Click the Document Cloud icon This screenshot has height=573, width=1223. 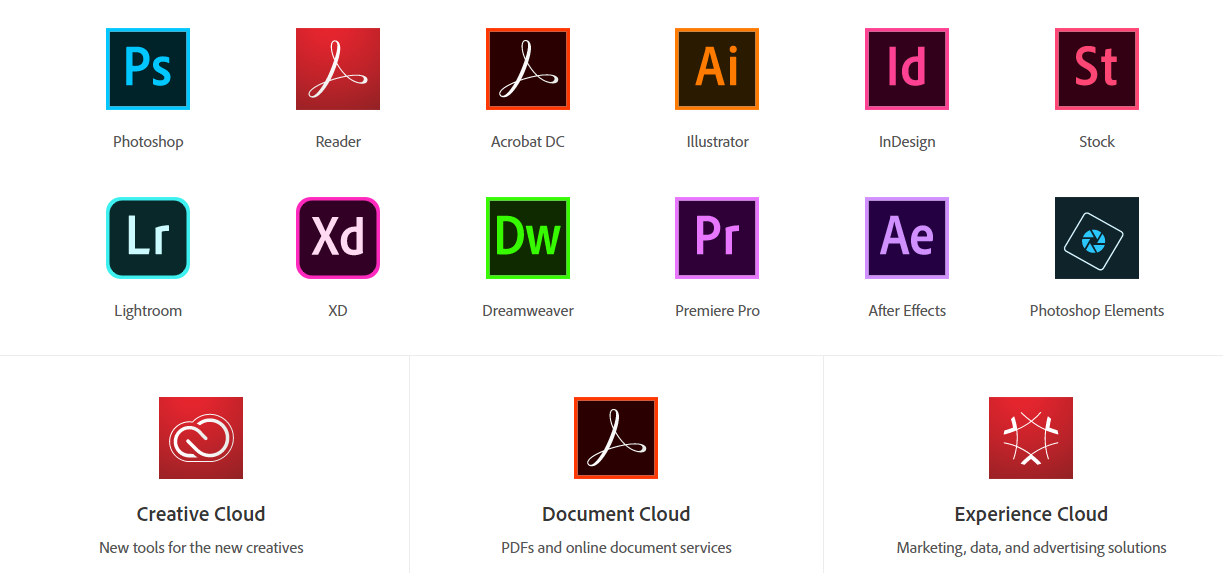pyautogui.click(x=616, y=438)
